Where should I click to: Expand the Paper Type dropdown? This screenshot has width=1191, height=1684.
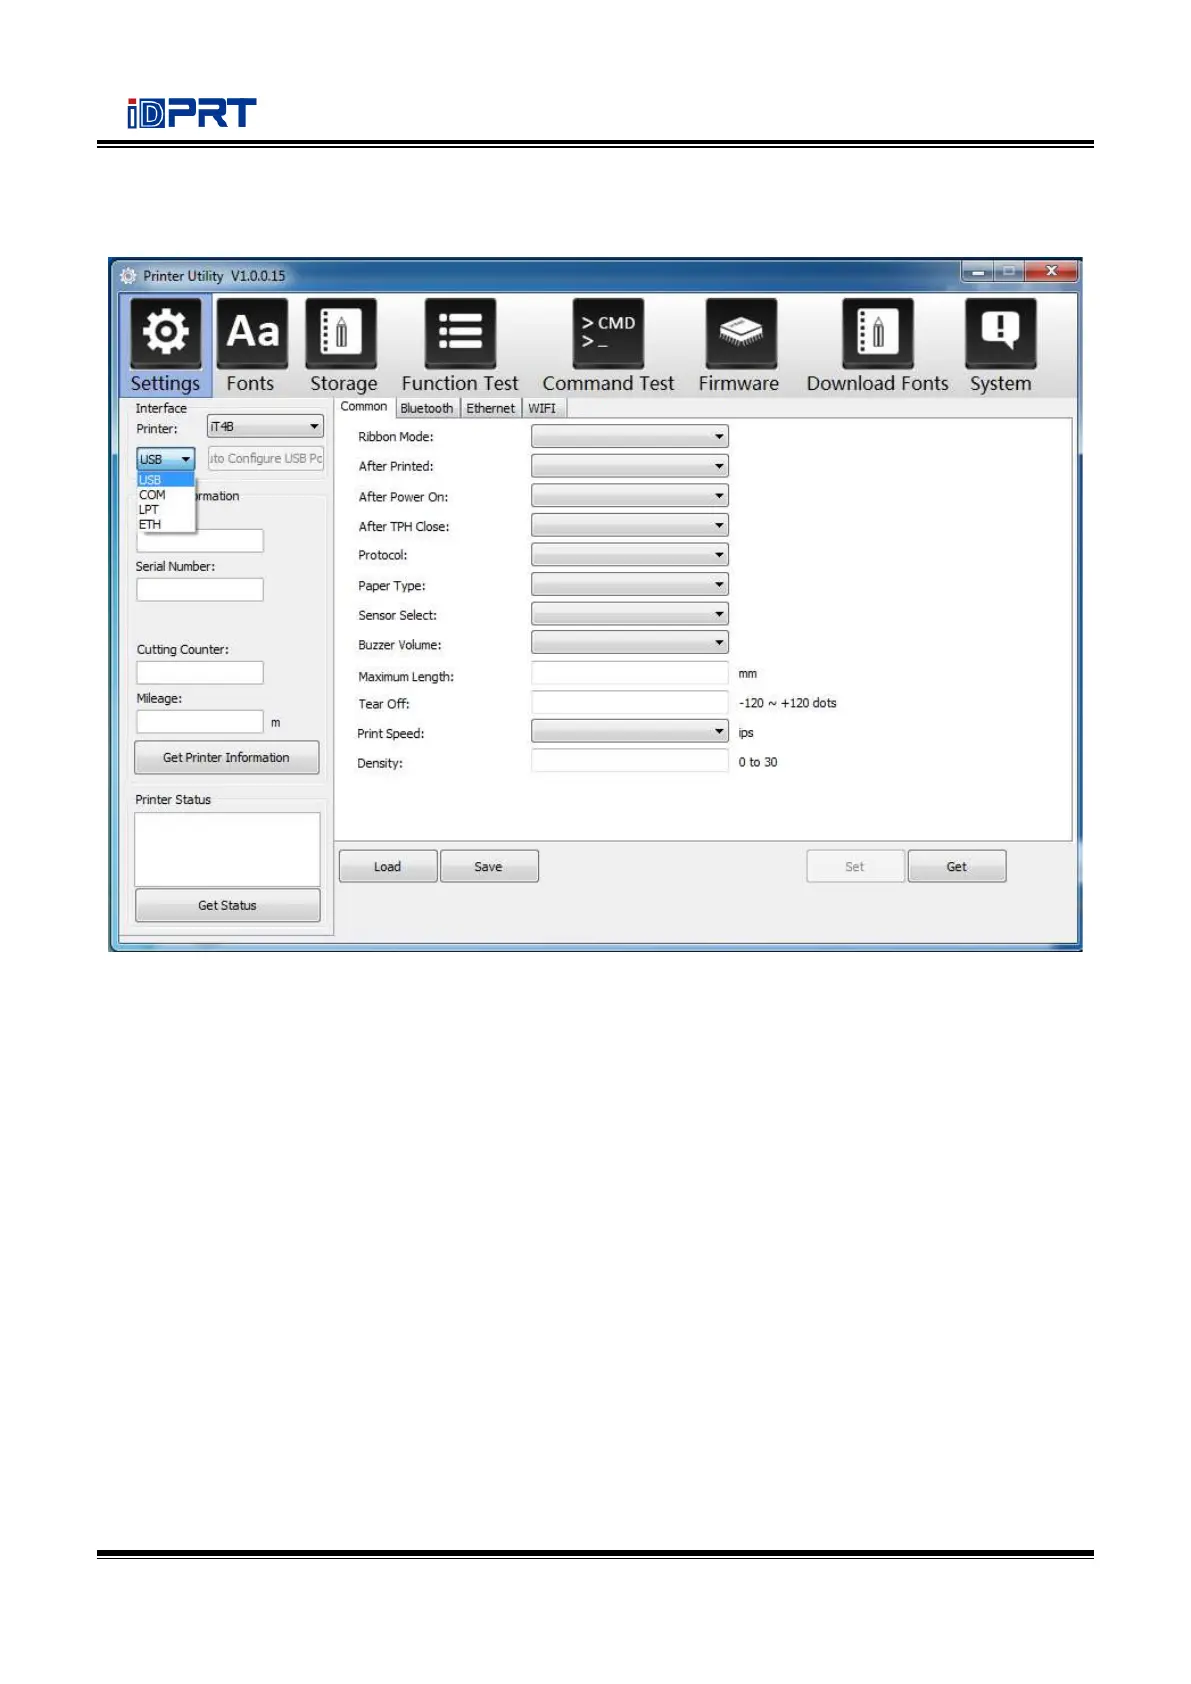click(x=630, y=584)
